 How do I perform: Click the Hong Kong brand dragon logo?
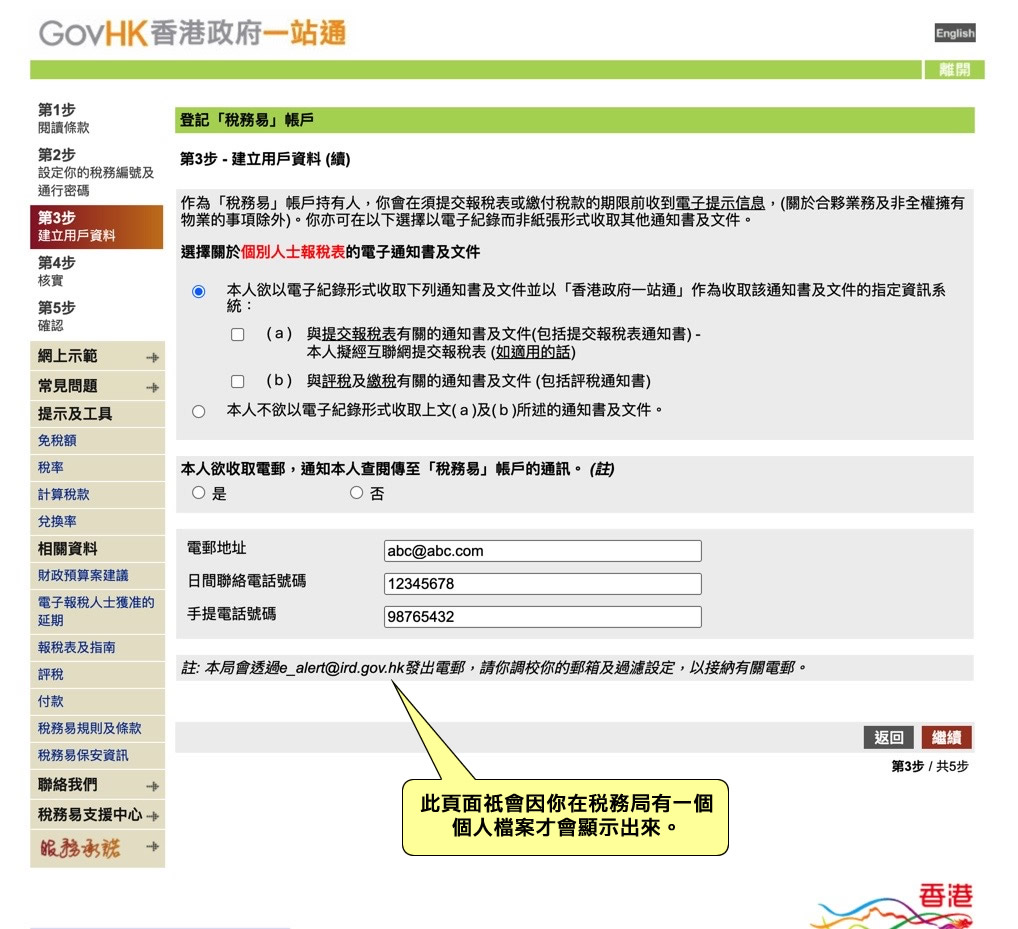click(x=892, y=906)
